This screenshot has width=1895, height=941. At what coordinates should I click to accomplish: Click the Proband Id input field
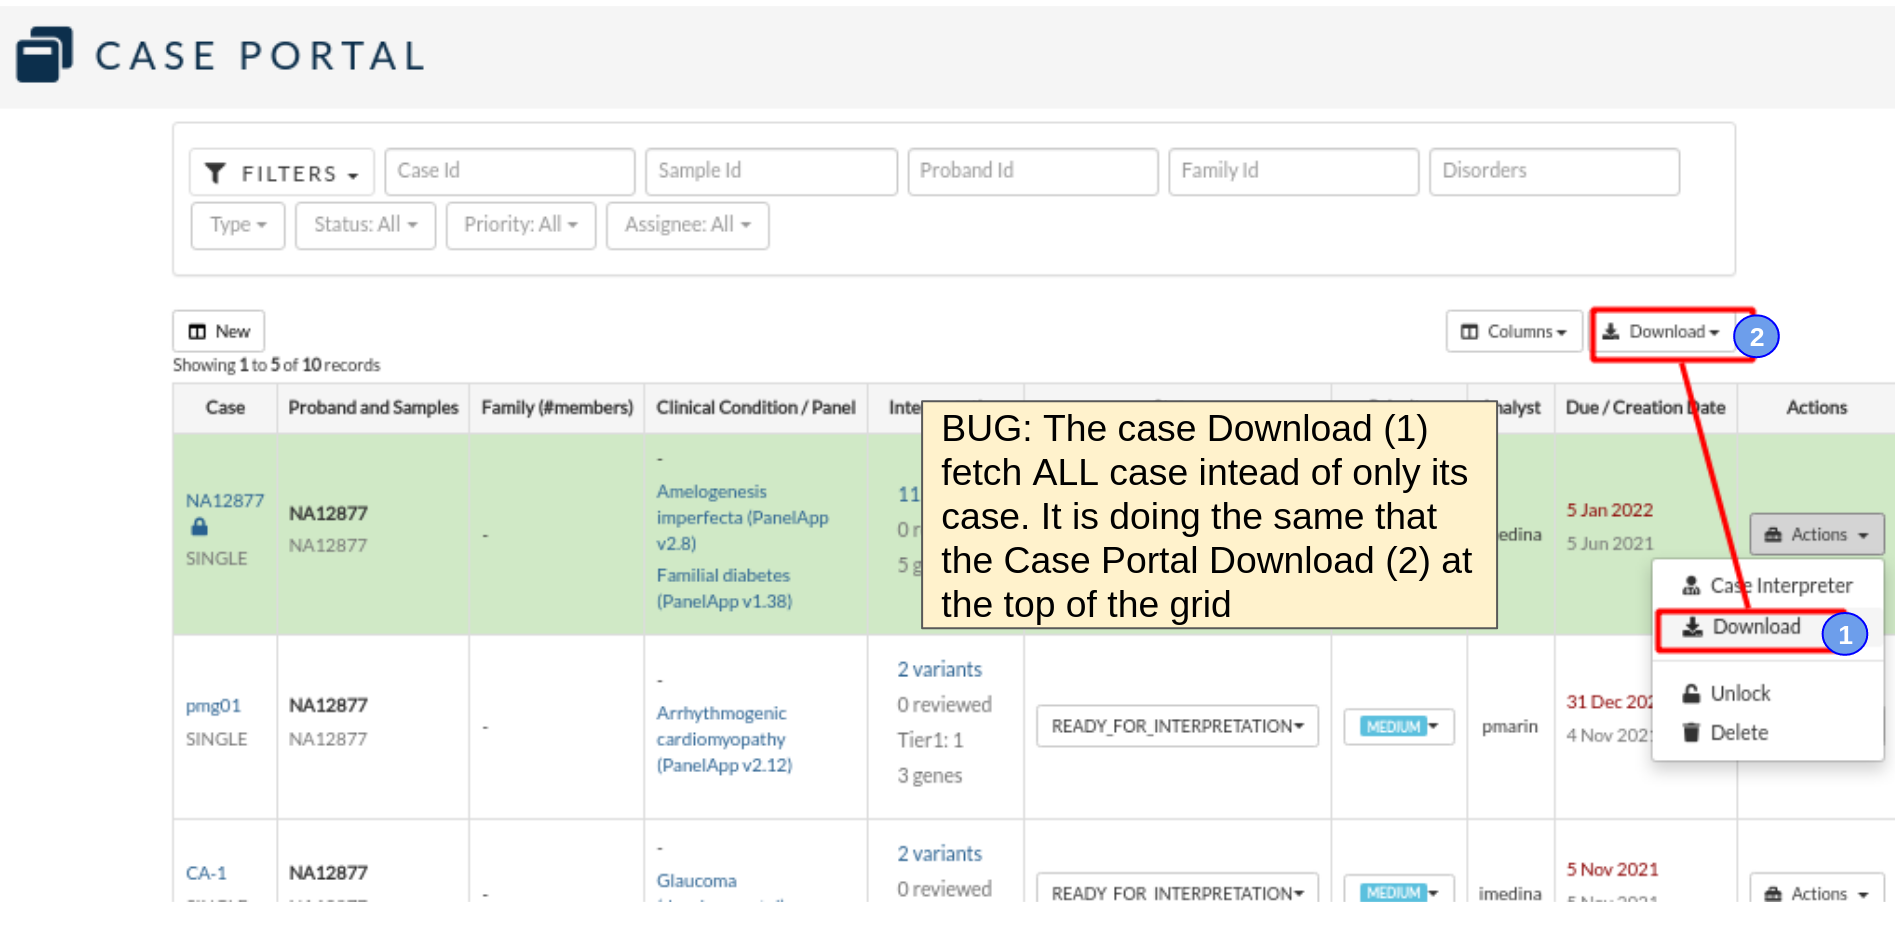pos(1032,171)
